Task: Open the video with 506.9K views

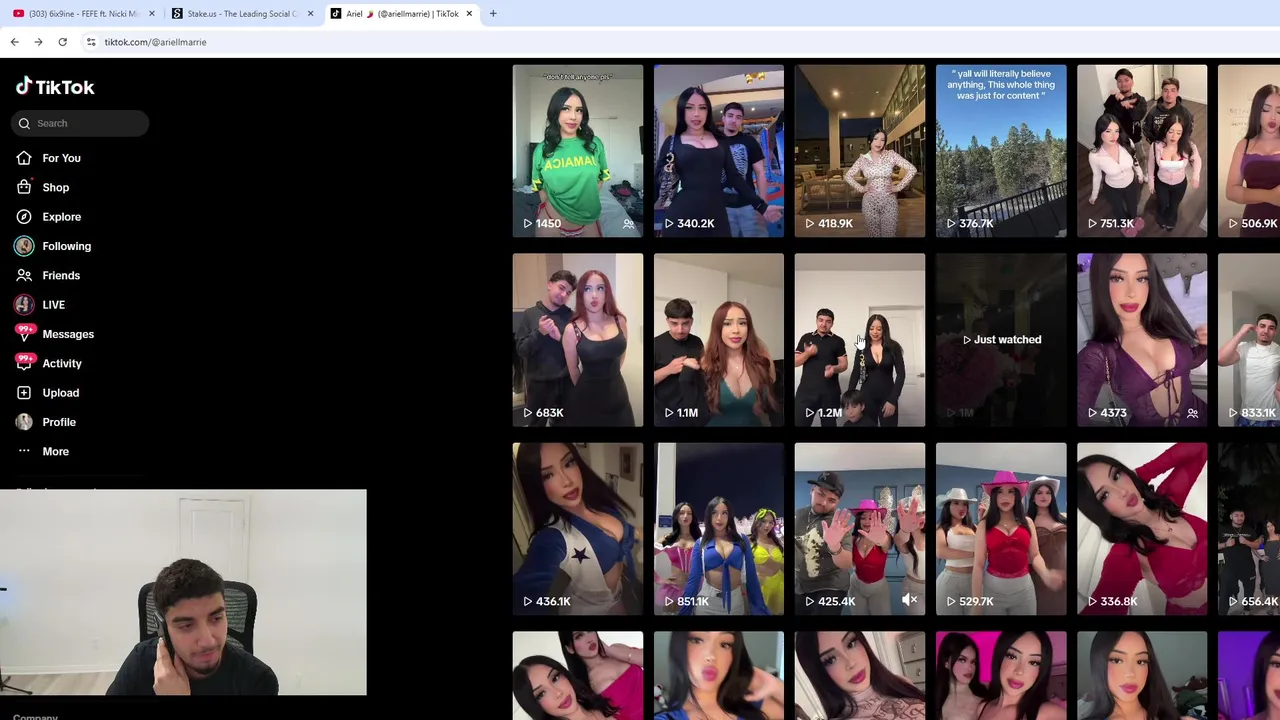Action: pos(1249,151)
